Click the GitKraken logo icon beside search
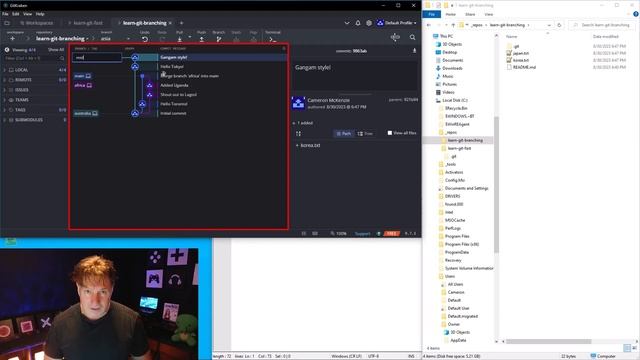The width and height of the screenshot is (640, 360). click(x=395, y=37)
